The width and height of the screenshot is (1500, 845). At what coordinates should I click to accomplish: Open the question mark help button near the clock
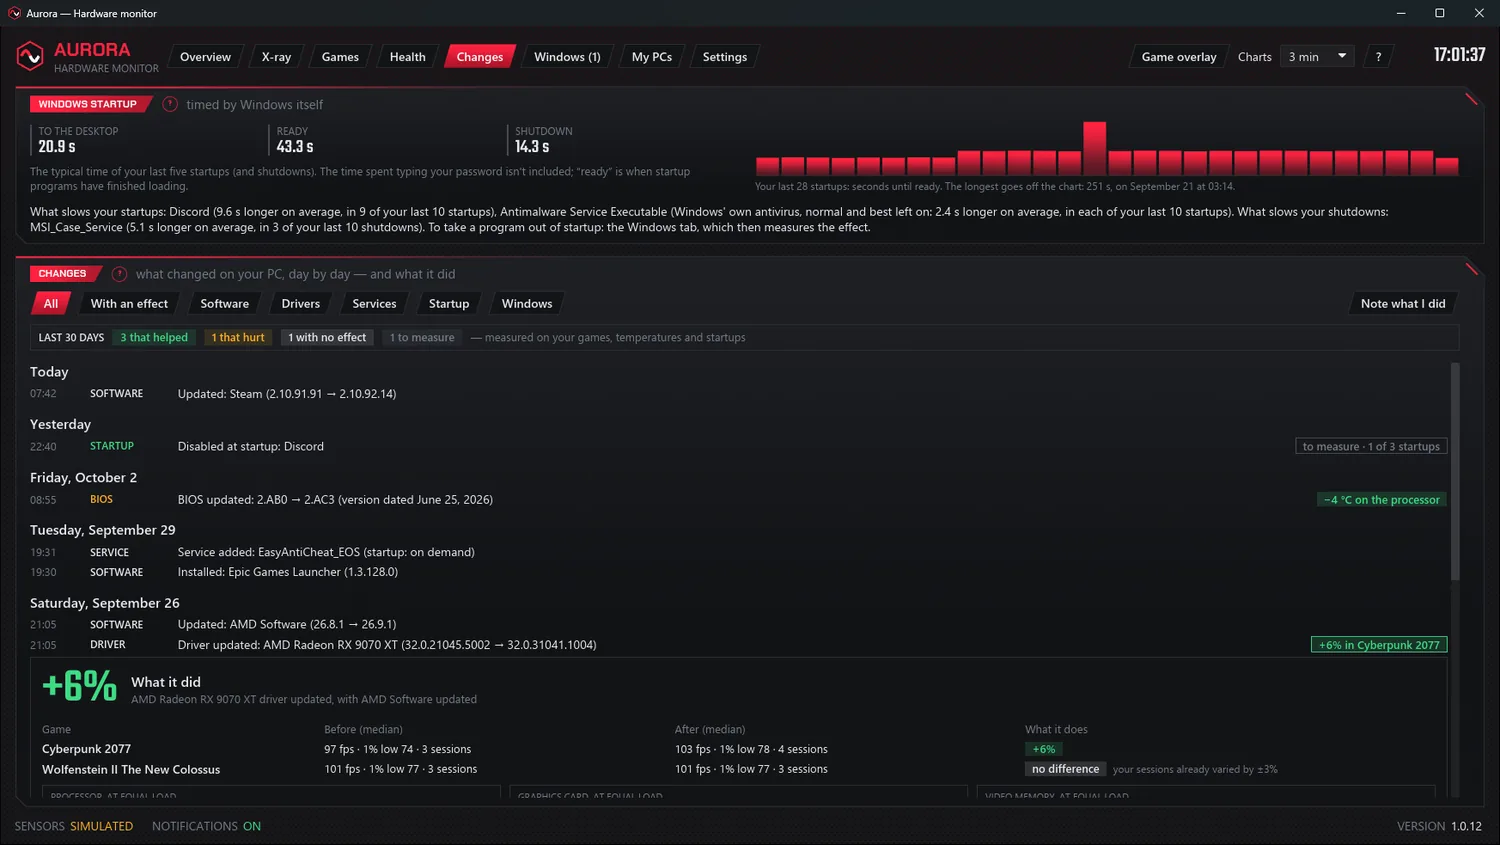[x=1378, y=57]
